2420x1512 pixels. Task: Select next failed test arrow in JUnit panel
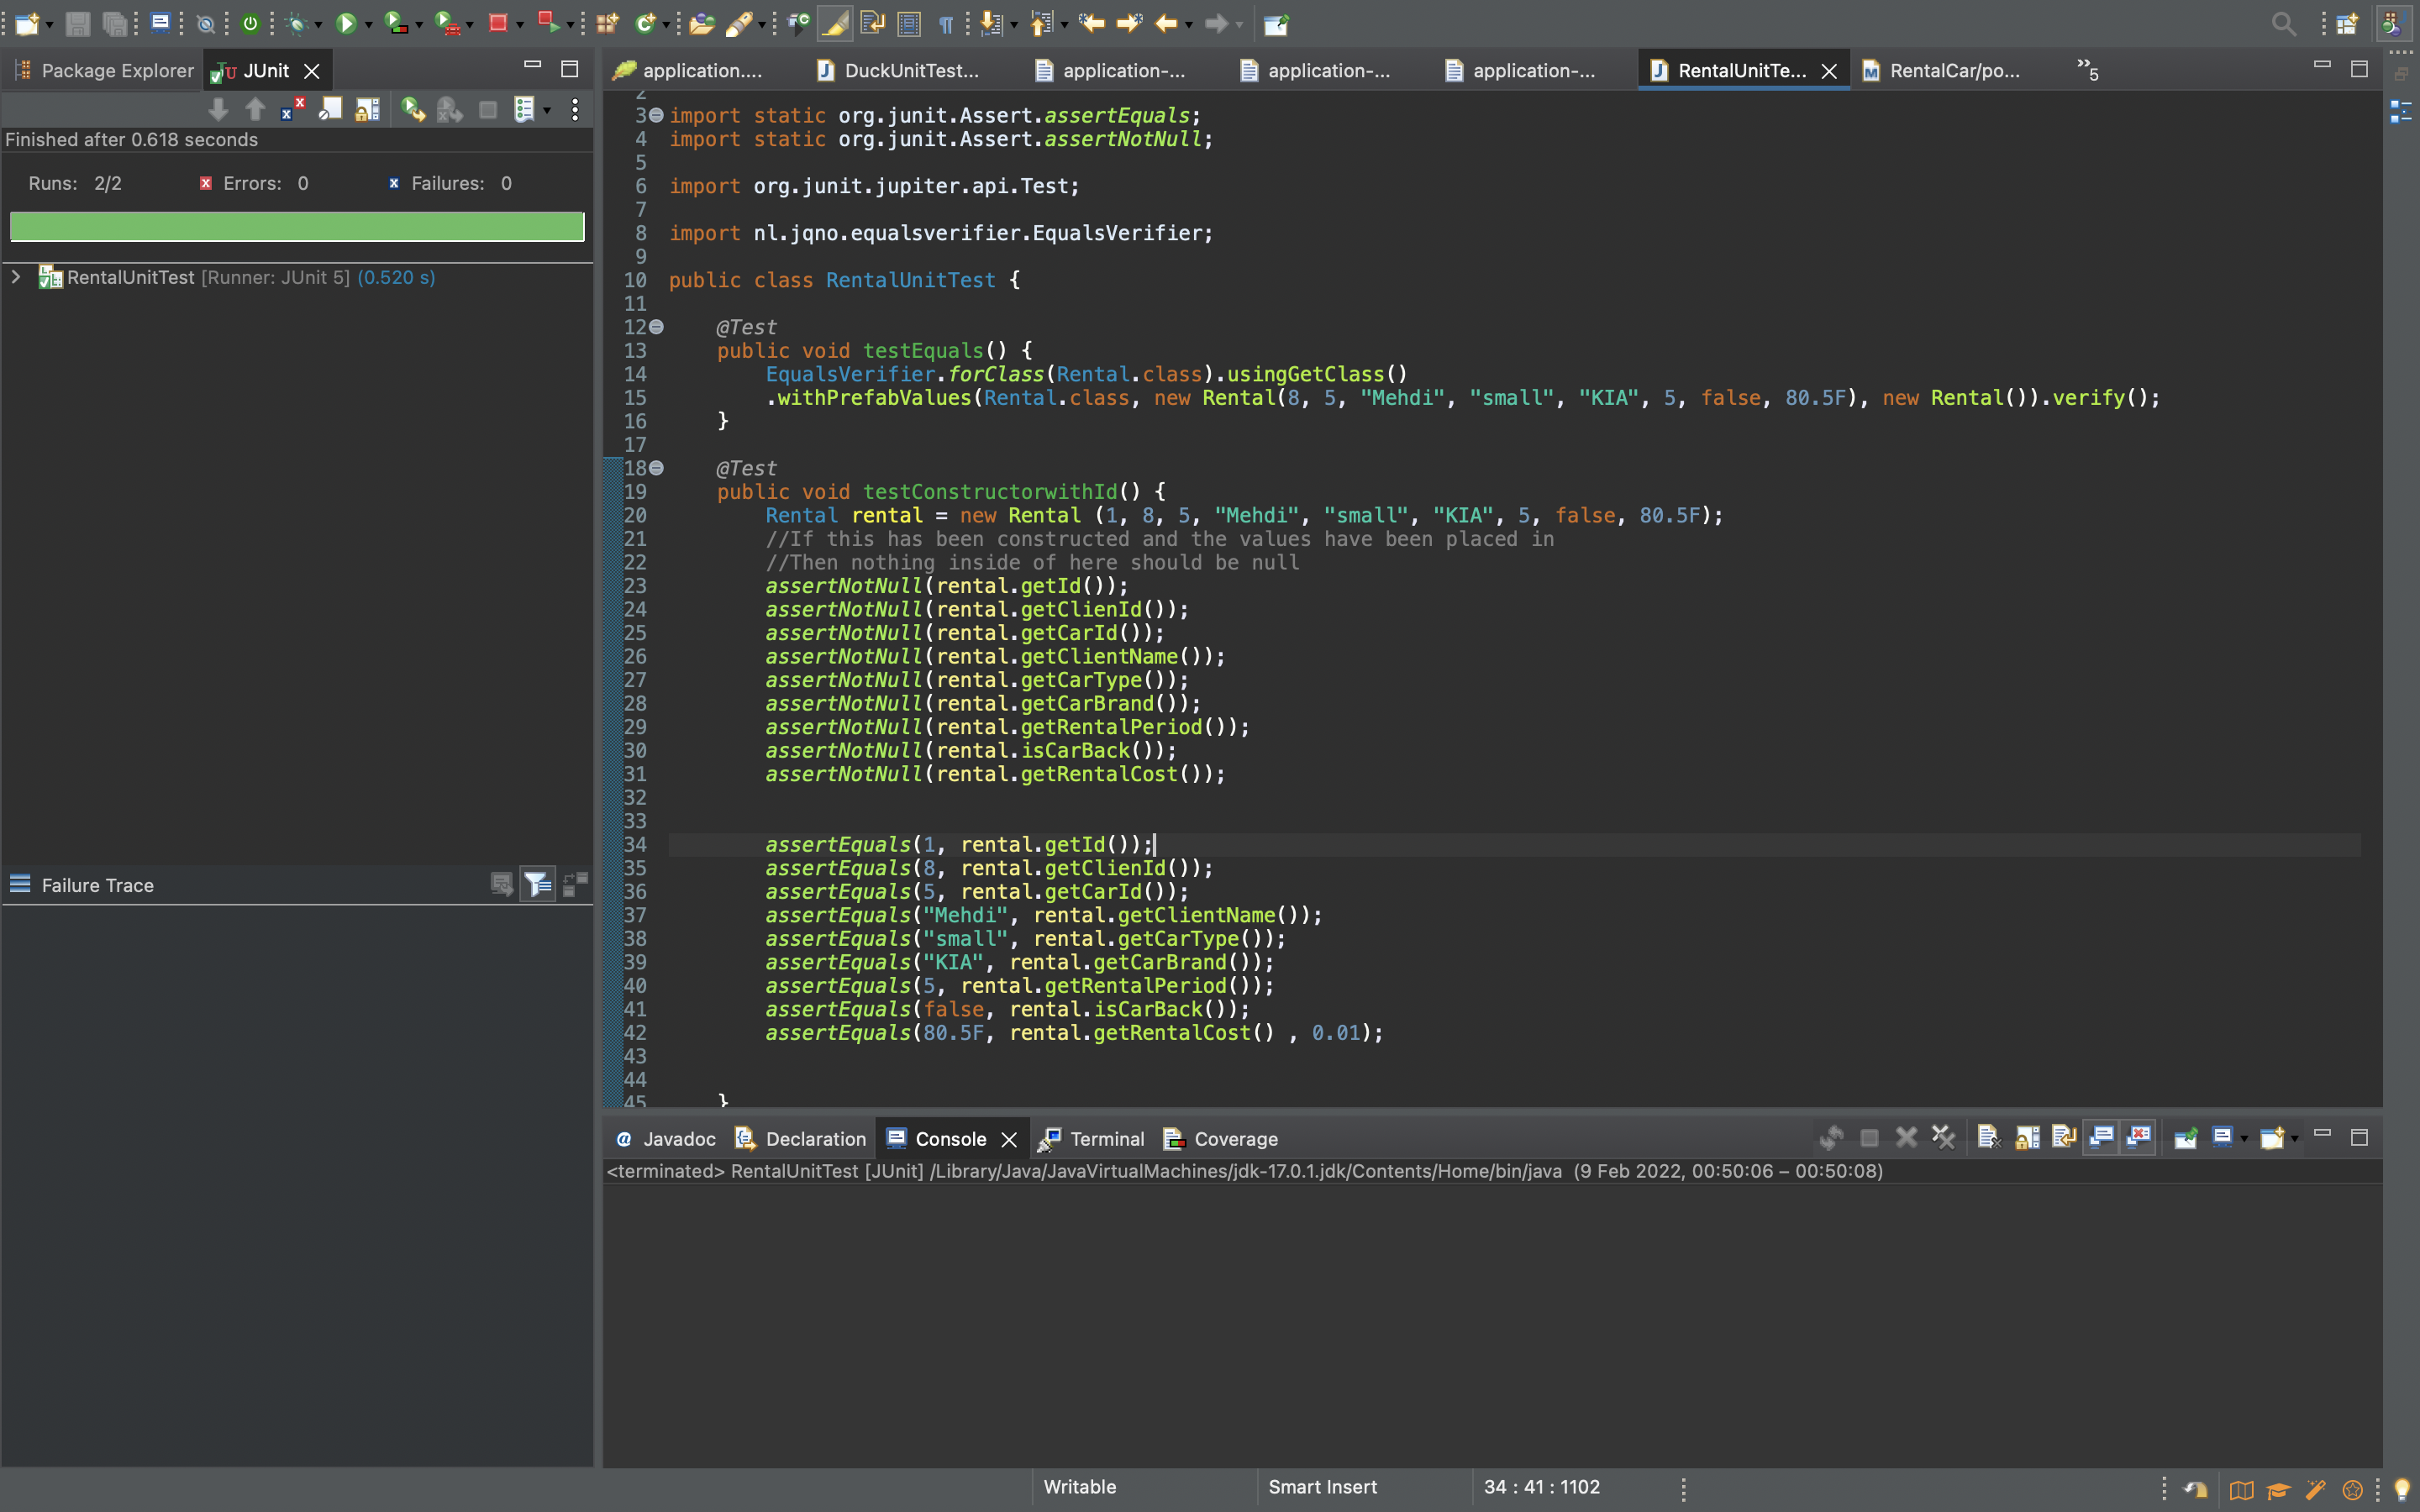218,109
